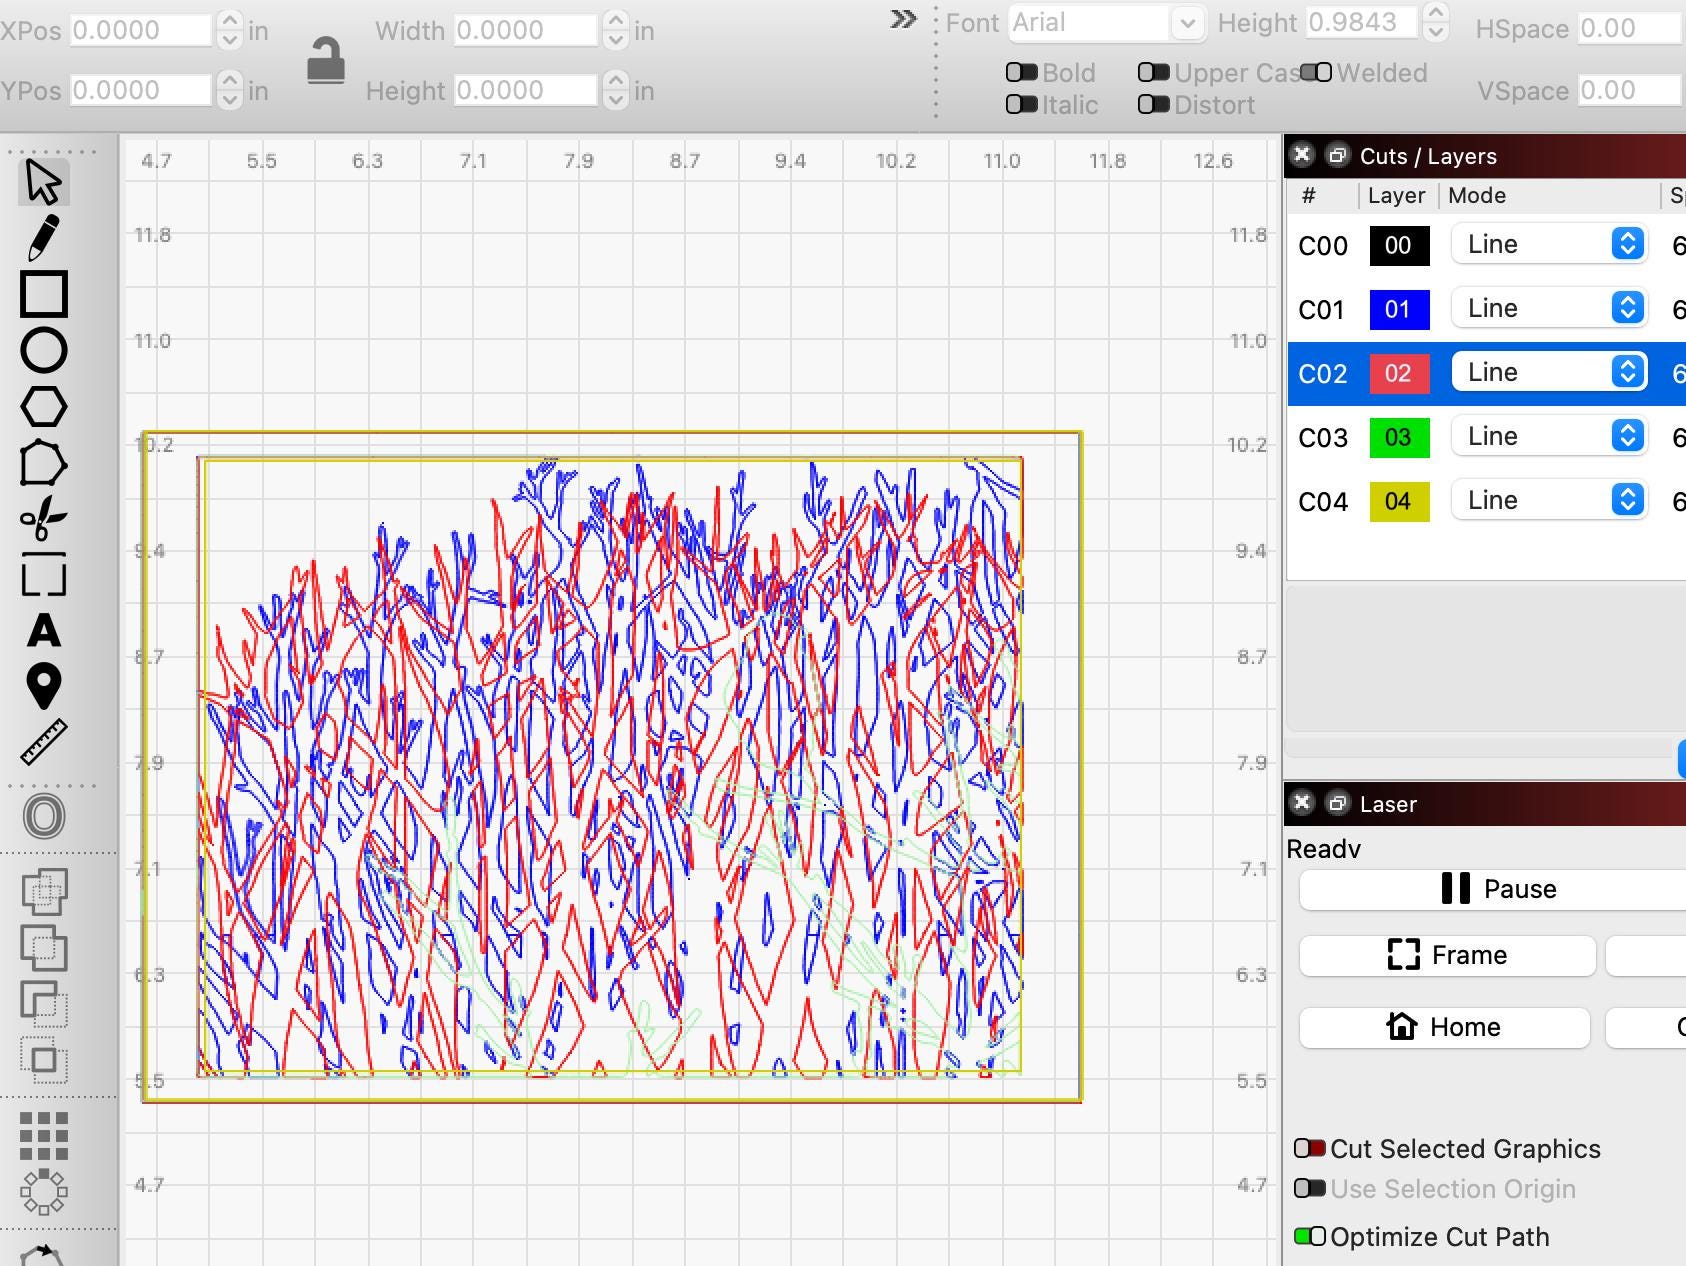Turn off Optimize Cut Path
This screenshot has height=1266, width=1686.
(x=1310, y=1237)
